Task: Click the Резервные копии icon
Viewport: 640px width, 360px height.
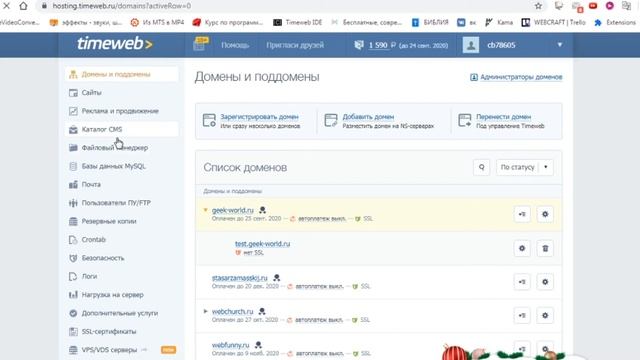Action: point(73,221)
